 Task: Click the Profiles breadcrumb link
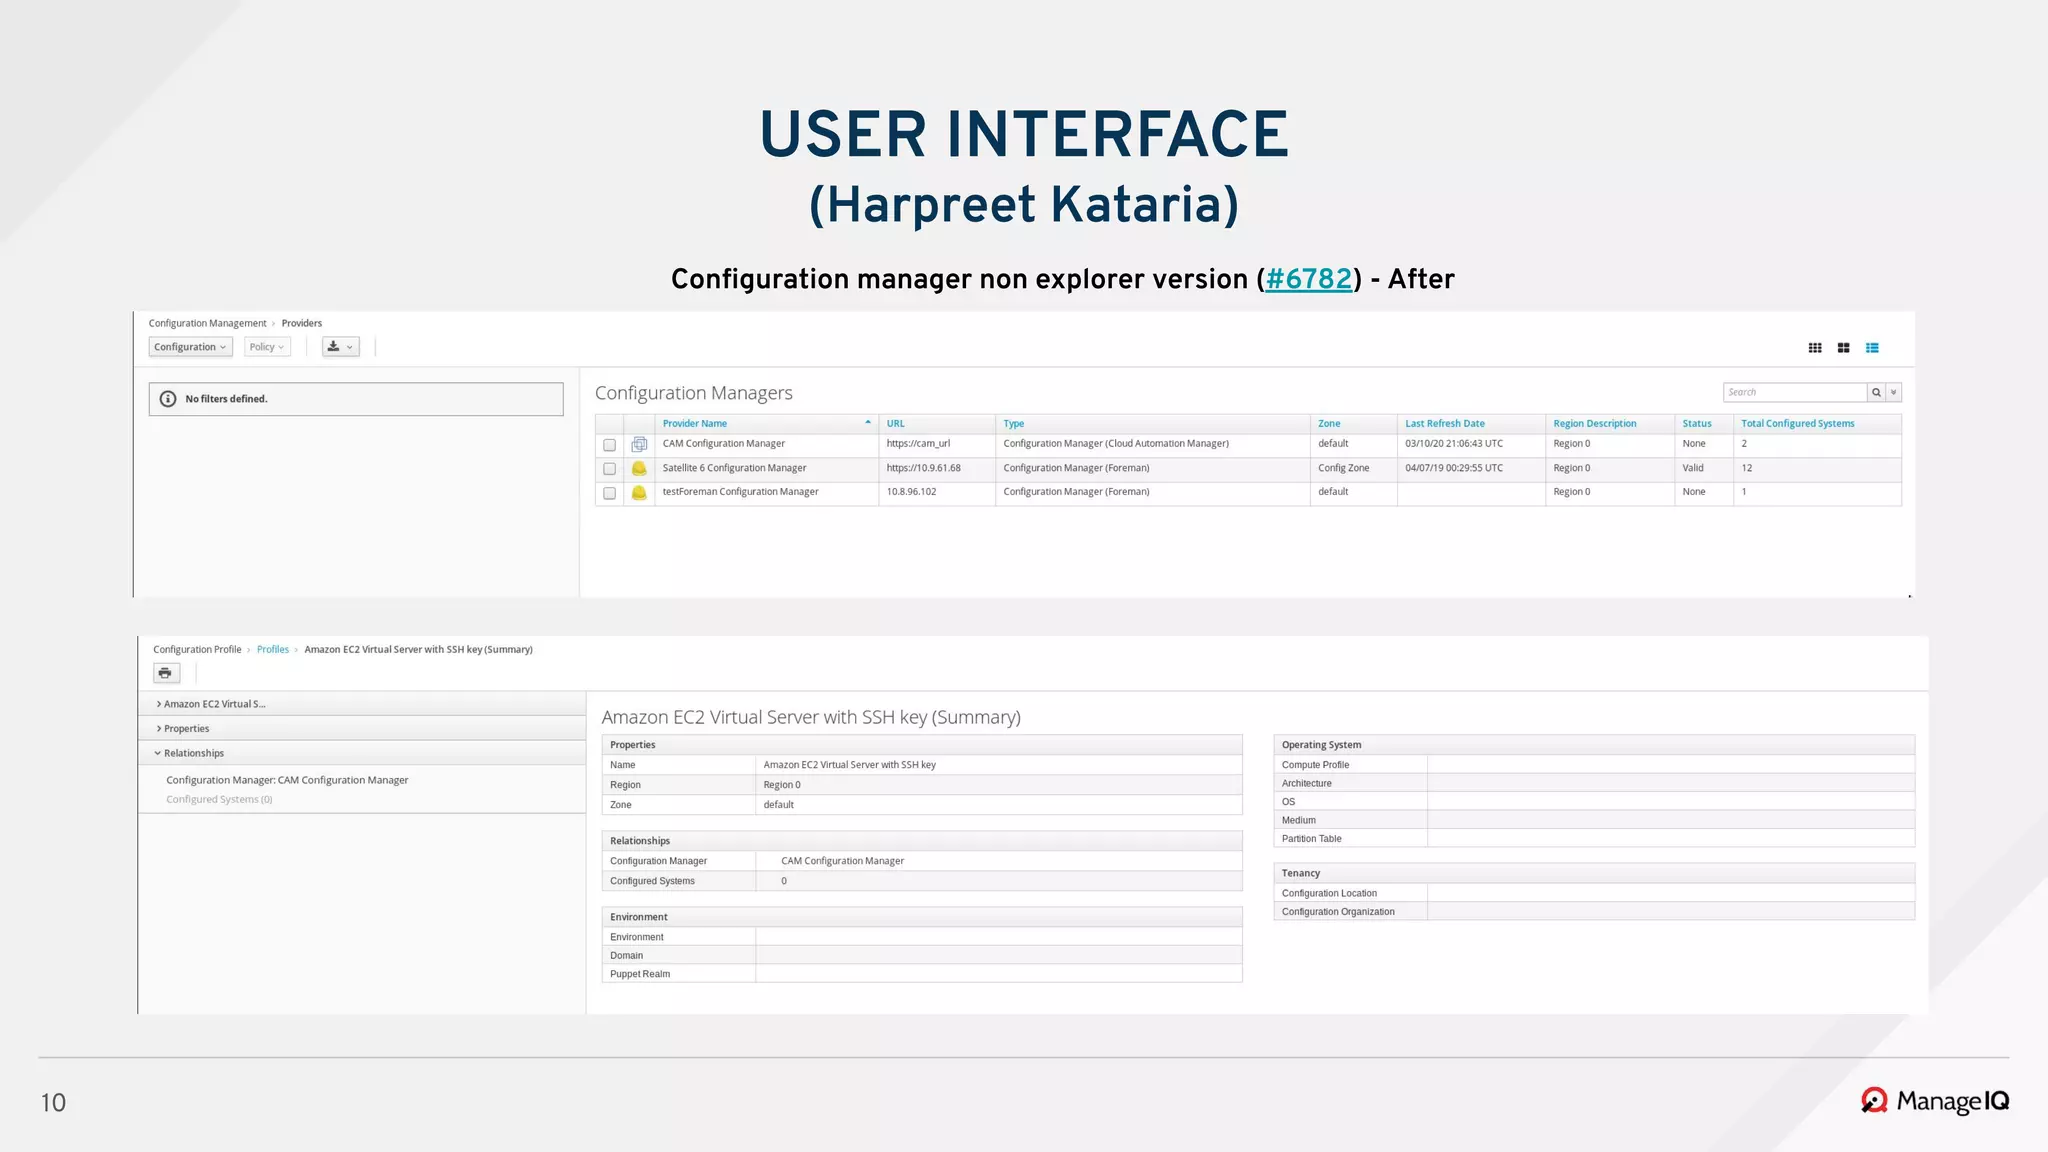pyautogui.click(x=273, y=650)
